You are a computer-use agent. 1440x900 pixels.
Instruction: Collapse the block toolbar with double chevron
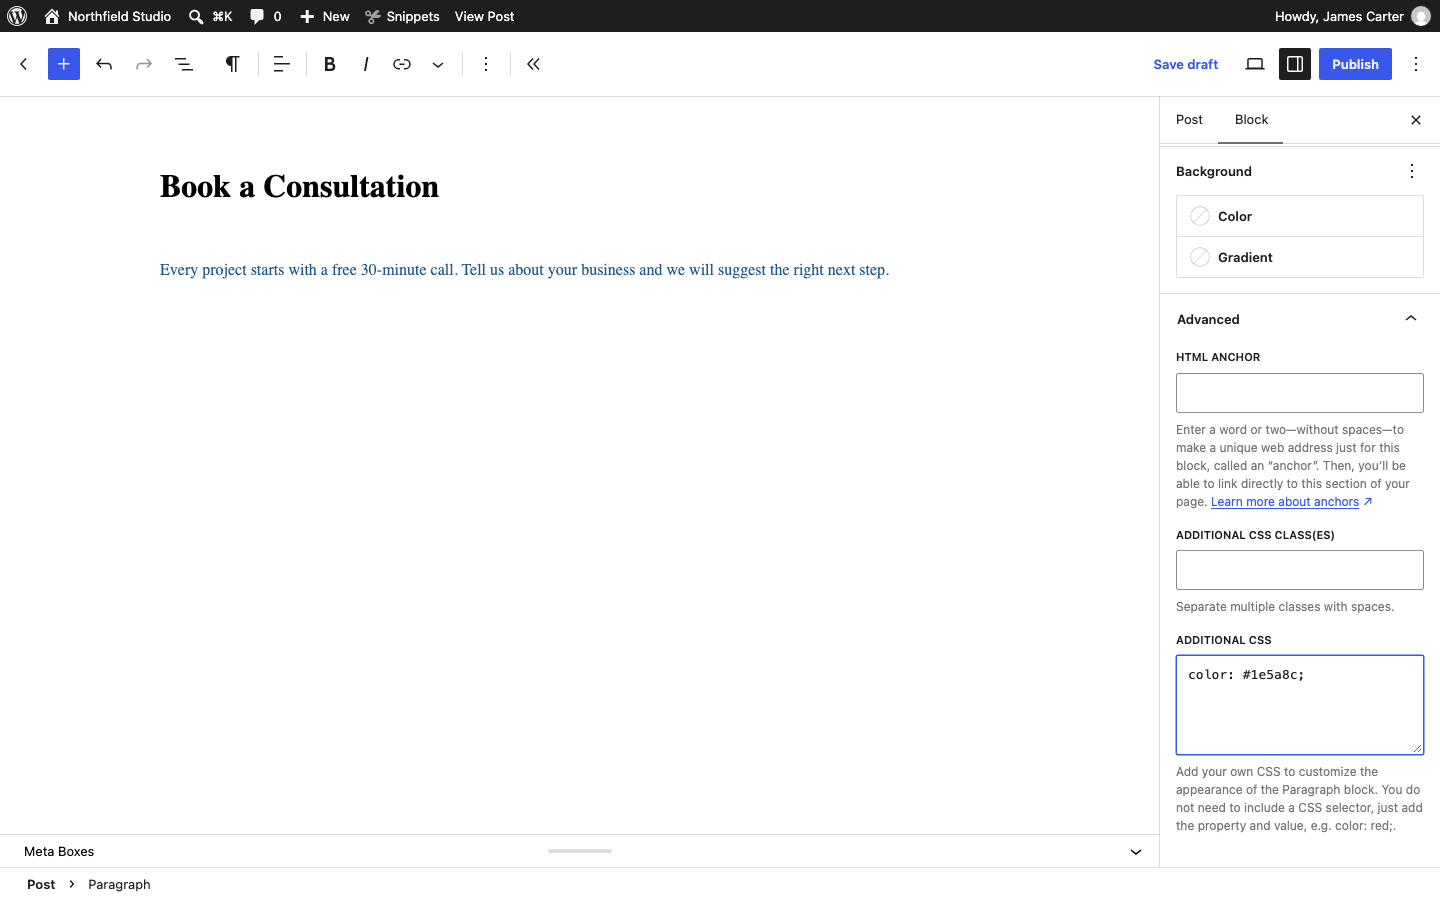click(x=534, y=64)
